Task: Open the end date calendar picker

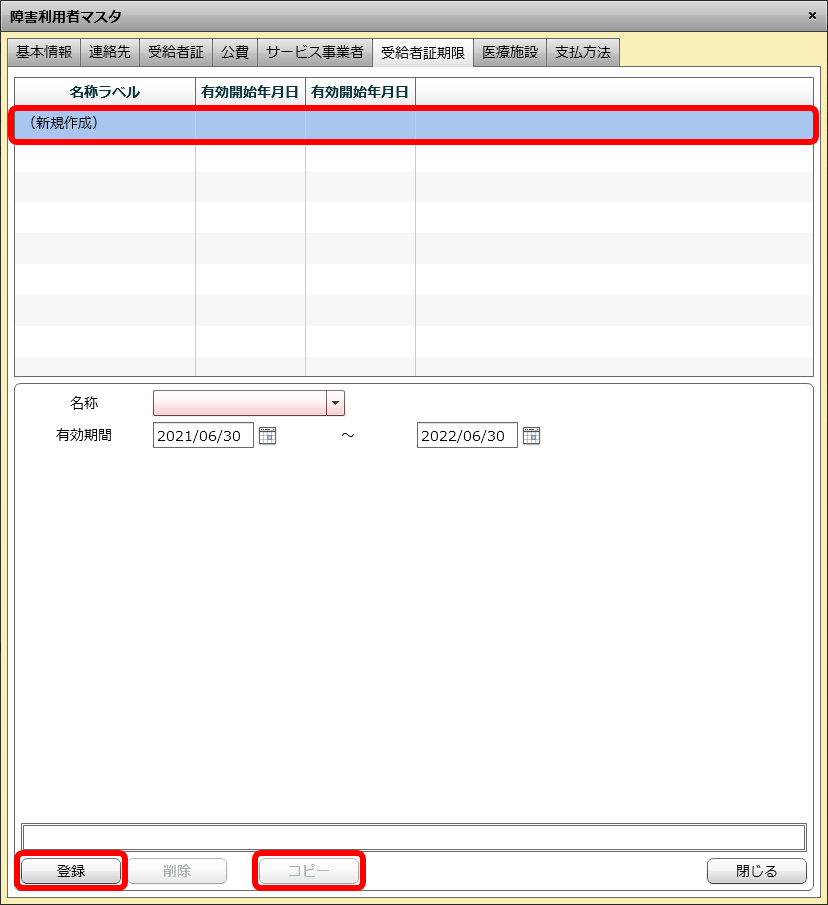Action: click(x=531, y=435)
